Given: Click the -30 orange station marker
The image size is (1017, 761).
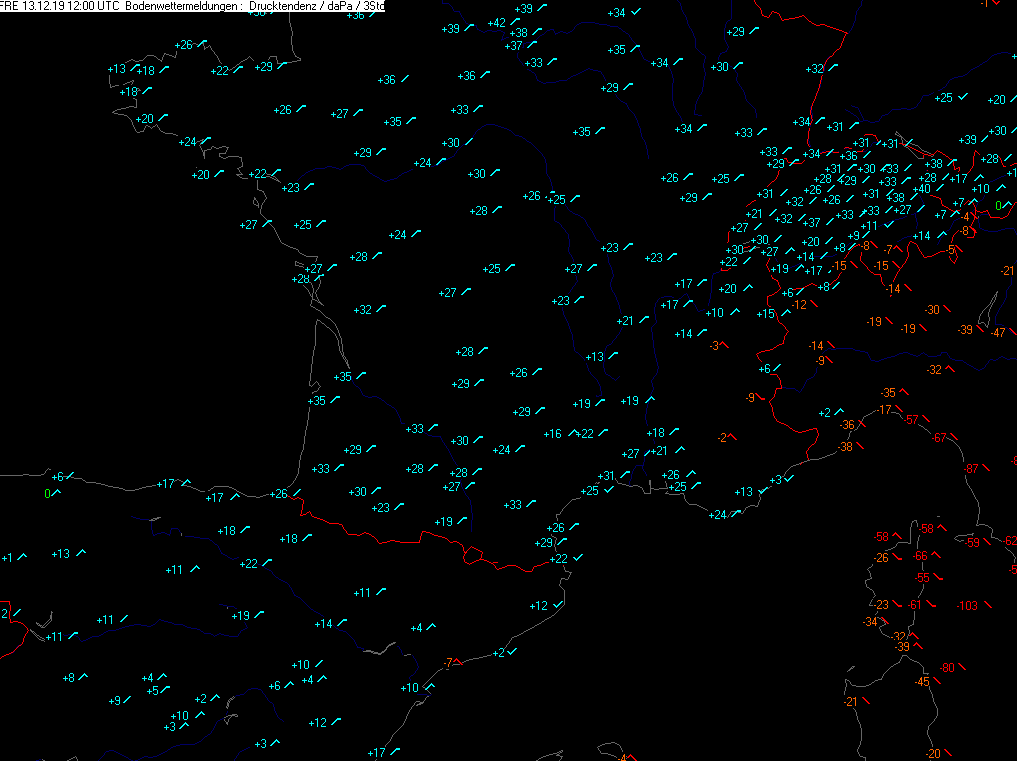Looking at the screenshot, I should [932, 310].
